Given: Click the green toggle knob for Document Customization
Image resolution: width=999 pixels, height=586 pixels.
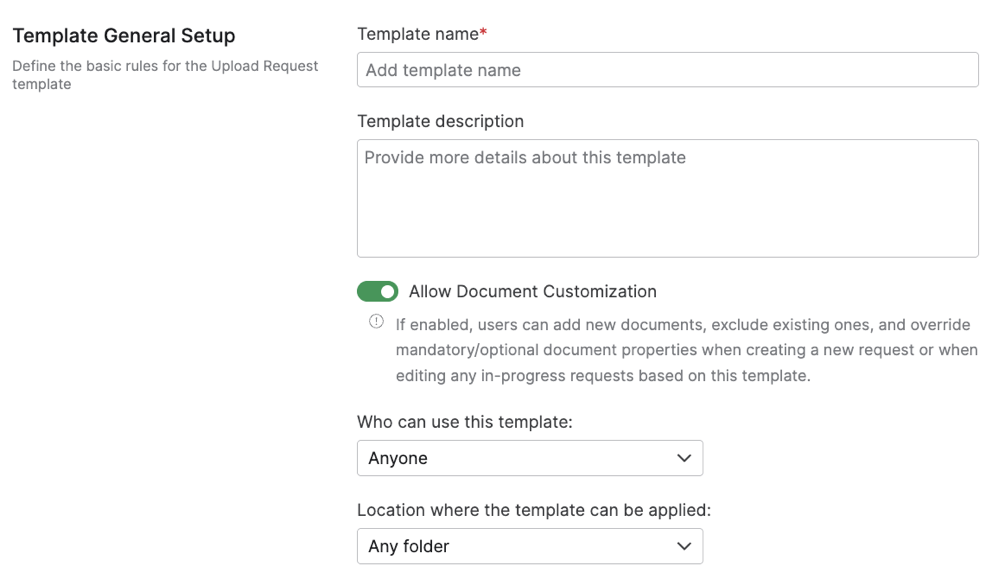Looking at the screenshot, I should pos(388,291).
